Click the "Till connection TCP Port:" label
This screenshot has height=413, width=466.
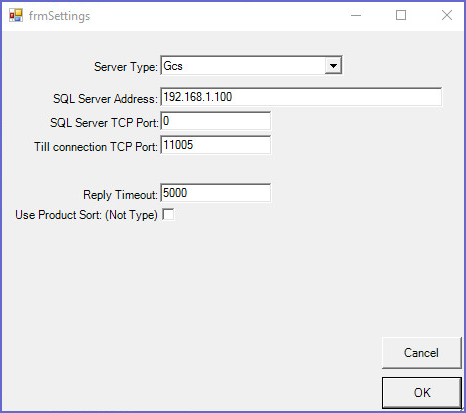(96, 147)
